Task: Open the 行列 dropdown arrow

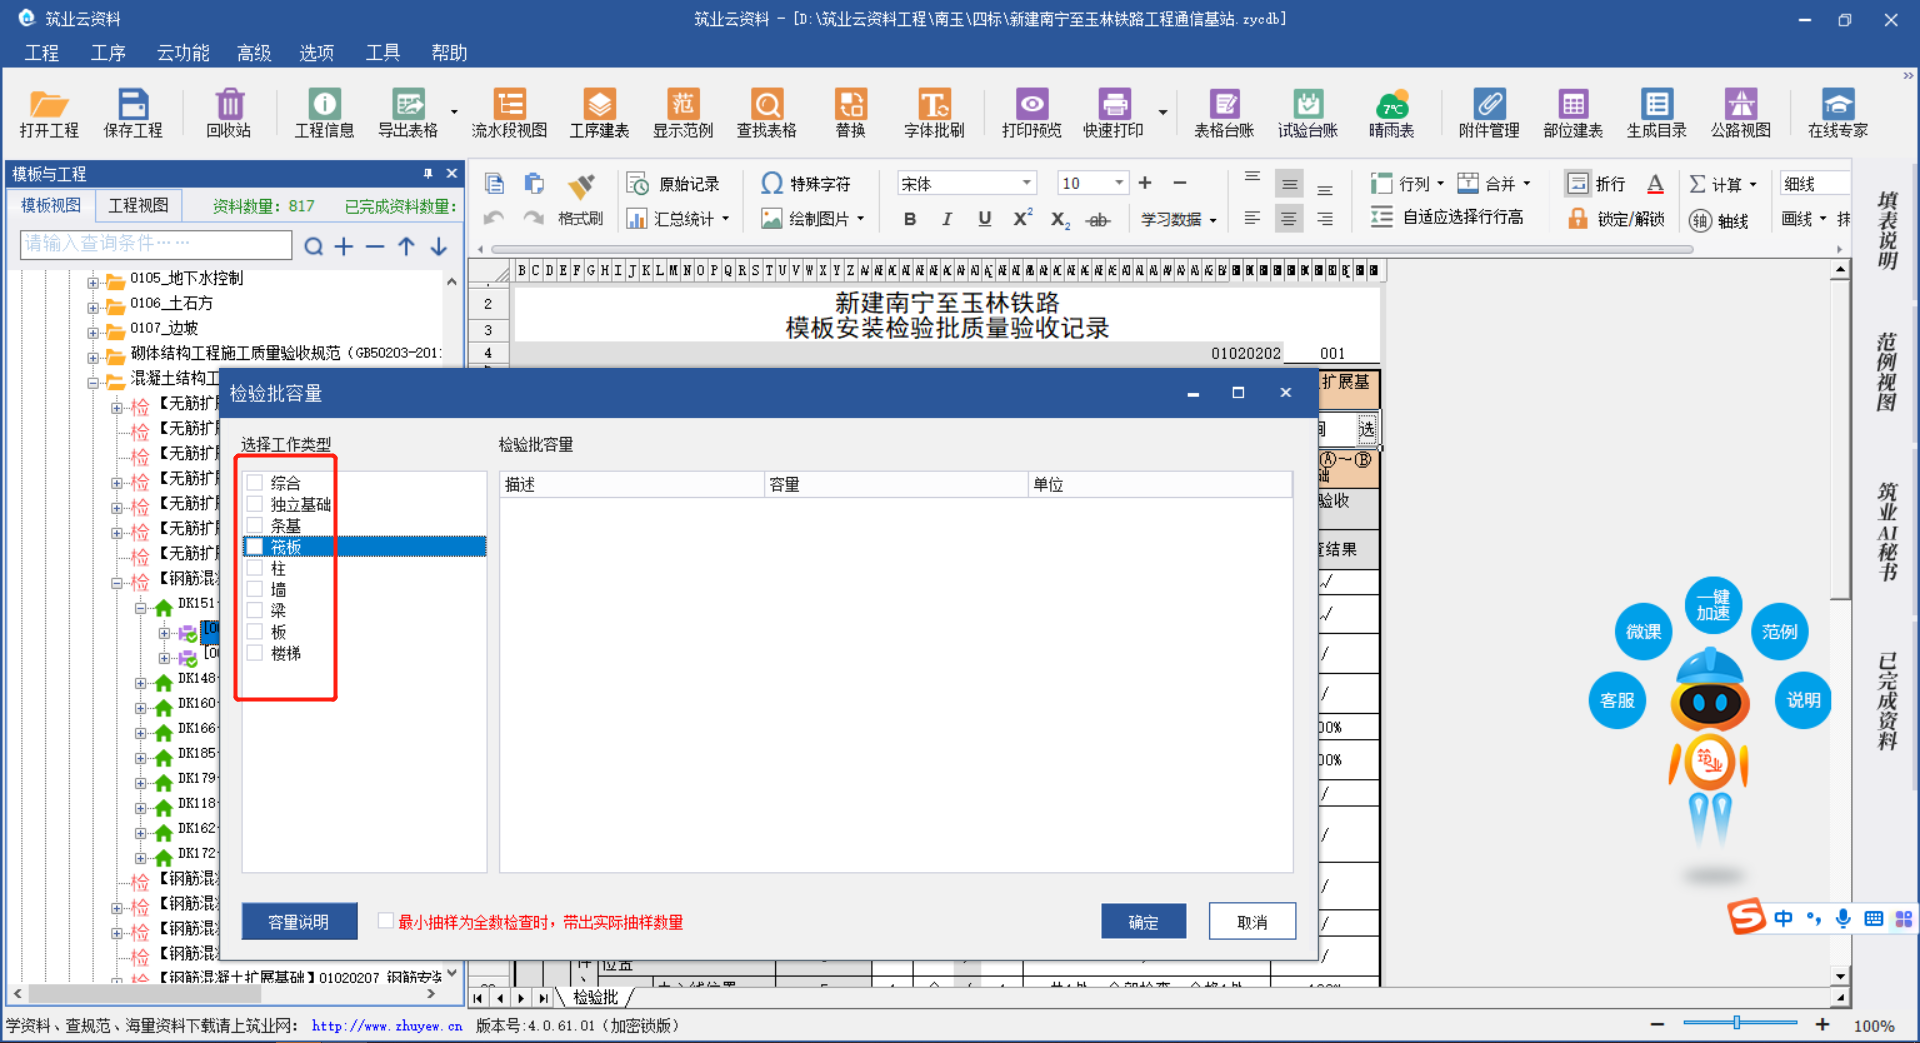Action: click(x=1440, y=184)
